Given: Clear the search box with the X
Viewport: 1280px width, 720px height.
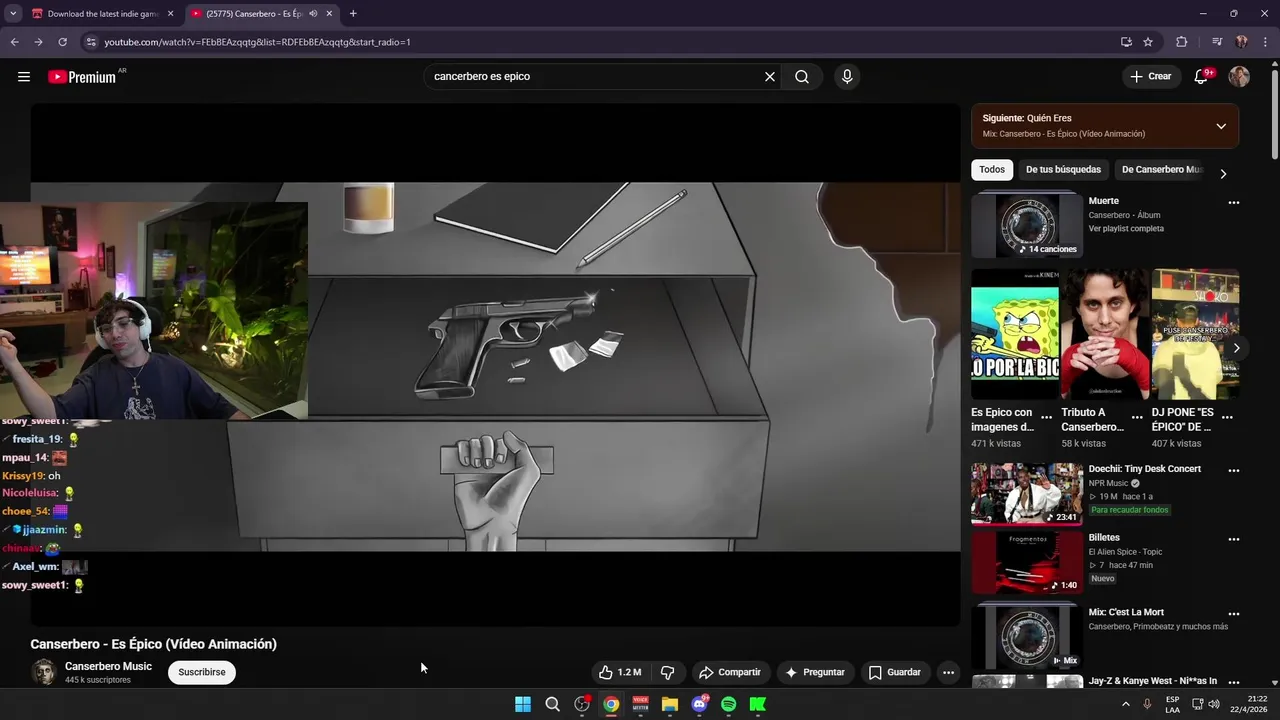Looking at the screenshot, I should [770, 77].
